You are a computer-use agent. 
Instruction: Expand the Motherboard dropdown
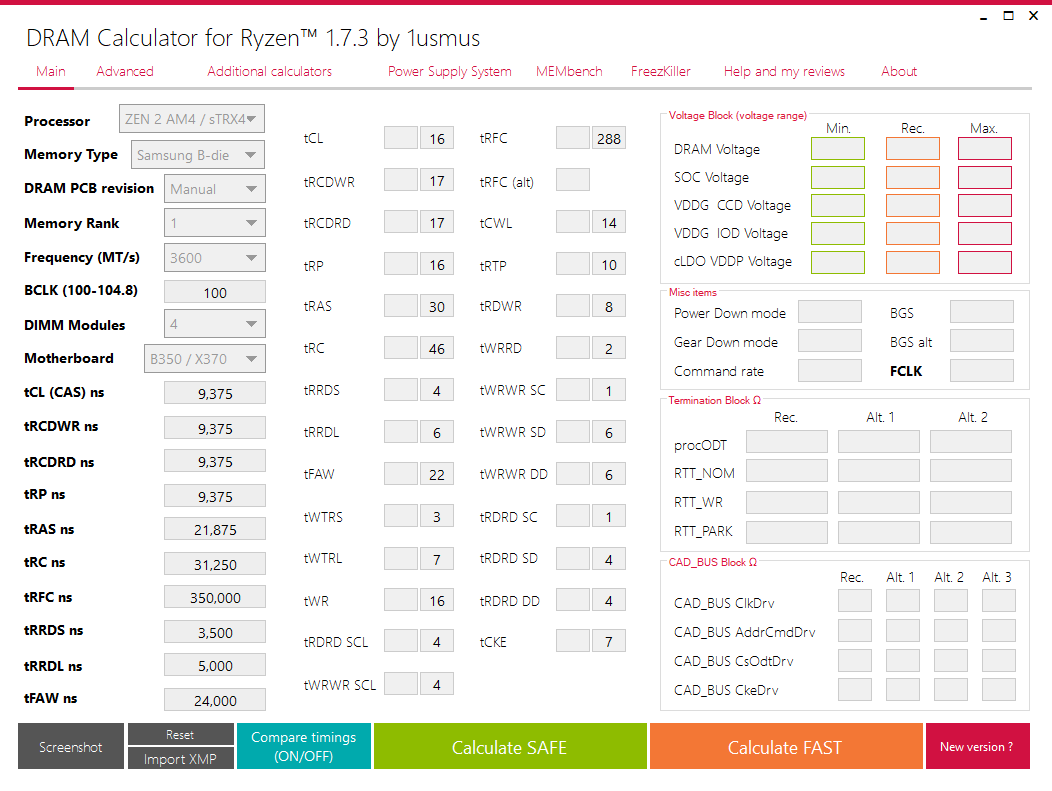(x=205, y=358)
